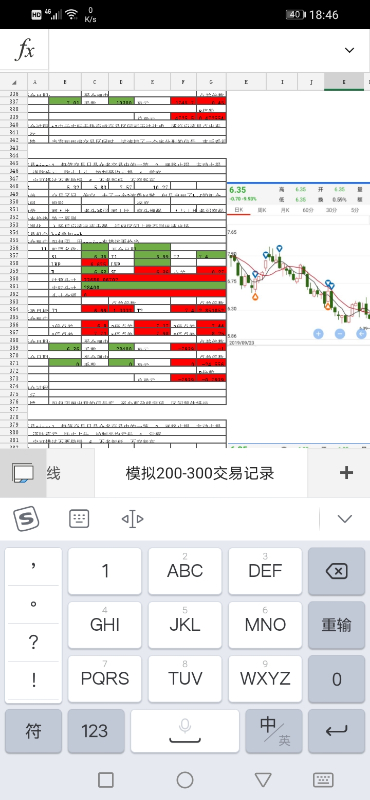Select column I header
This screenshot has width=370, height=800.
283,82
